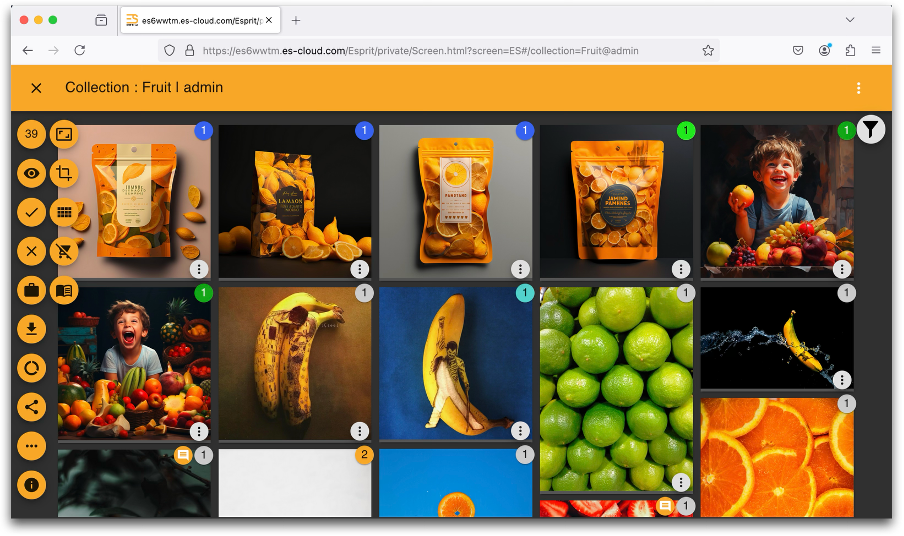Open menu on boy holding orange image
The width and height of the screenshot is (904, 536).
tap(842, 269)
